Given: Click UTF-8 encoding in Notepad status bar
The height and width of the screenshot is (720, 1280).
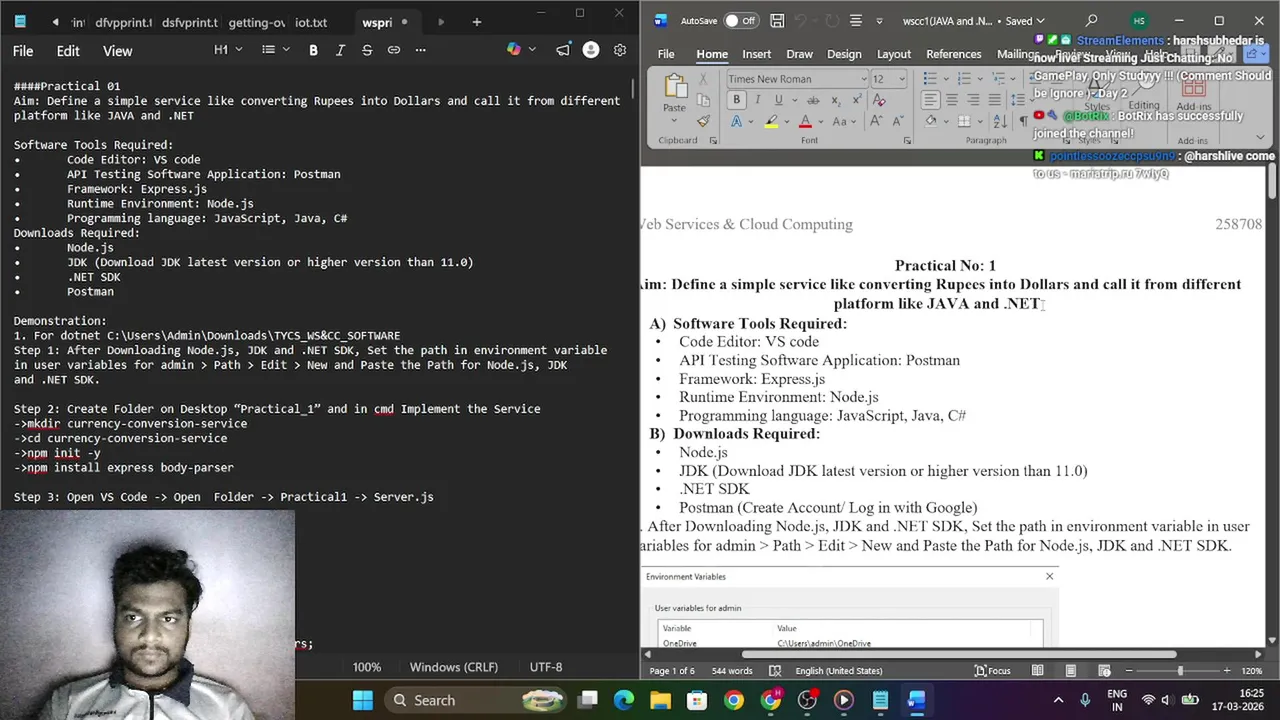Looking at the screenshot, I should tap(546, 667).
